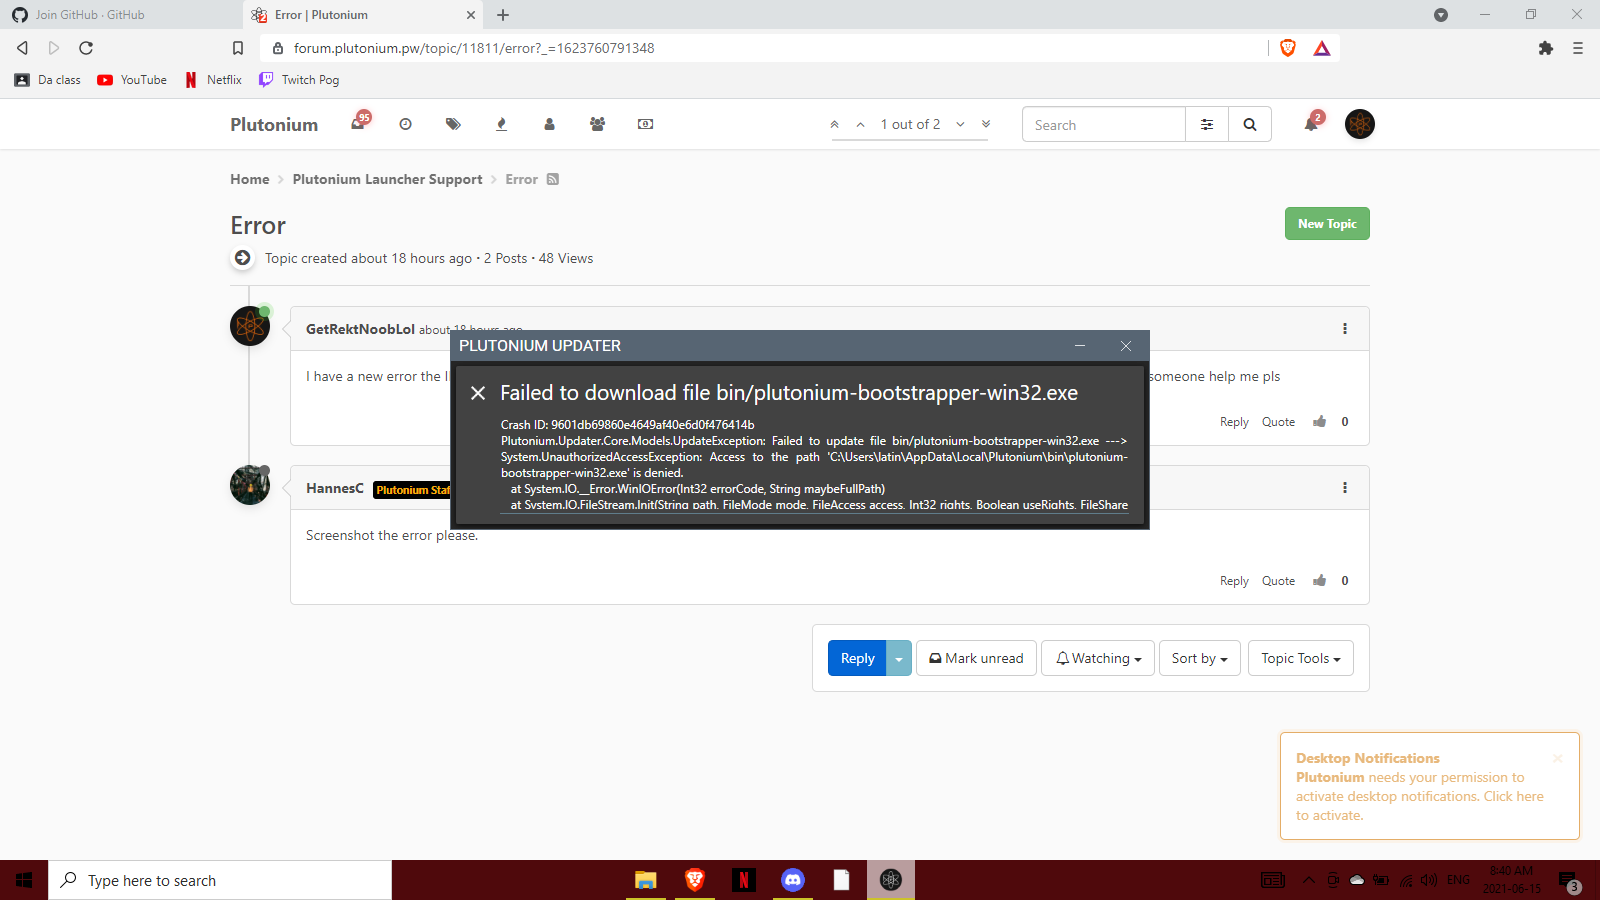
Task: Open Brave main menu hamburger
Action: coord(1578,48)
